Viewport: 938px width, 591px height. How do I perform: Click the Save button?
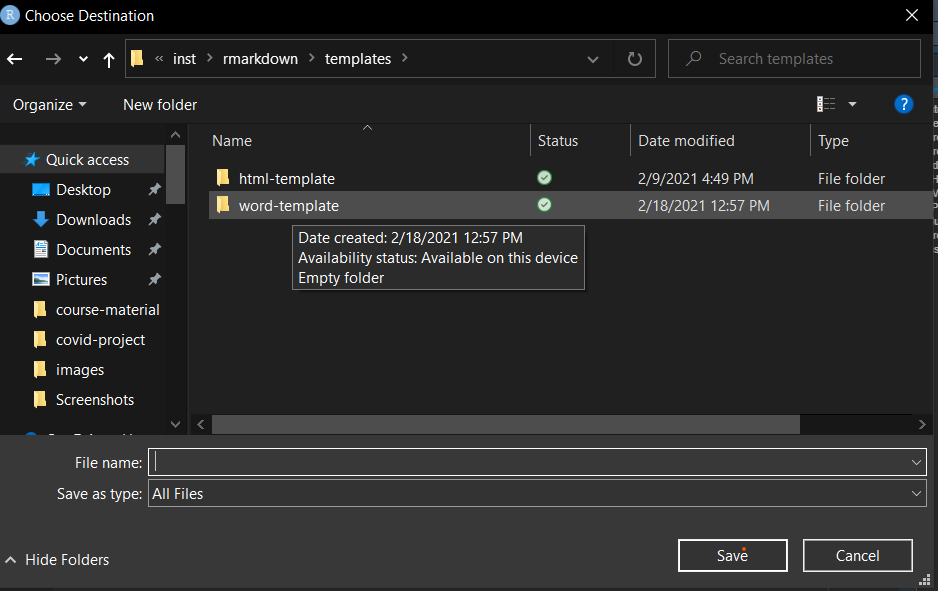[x=732, y=555]
